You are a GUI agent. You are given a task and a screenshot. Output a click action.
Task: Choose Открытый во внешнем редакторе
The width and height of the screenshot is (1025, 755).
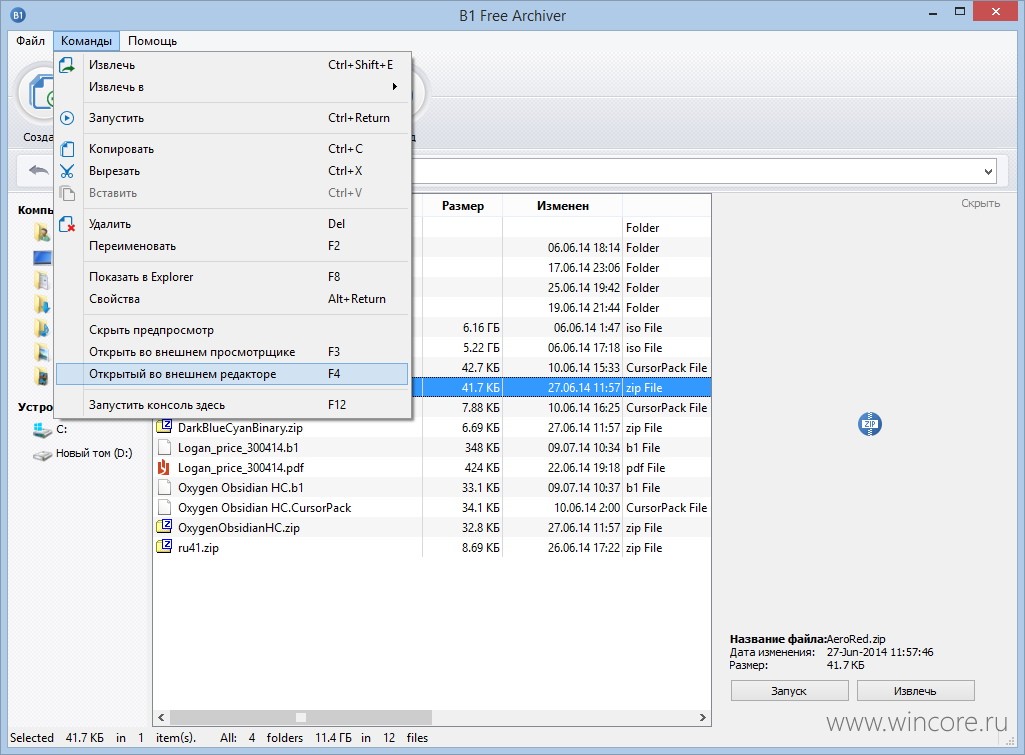(232, 374)
